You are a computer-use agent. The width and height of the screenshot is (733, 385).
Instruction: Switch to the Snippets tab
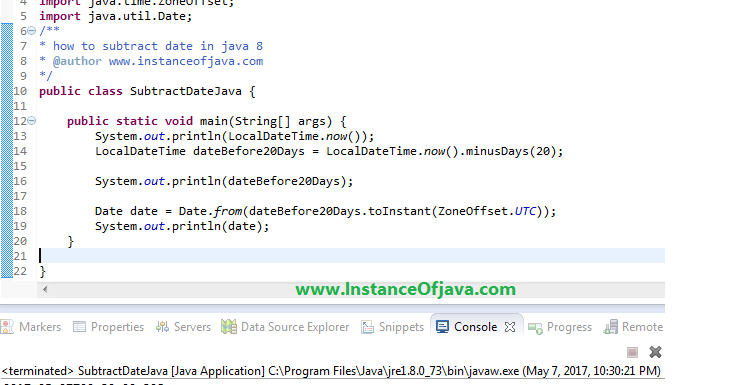393,327
